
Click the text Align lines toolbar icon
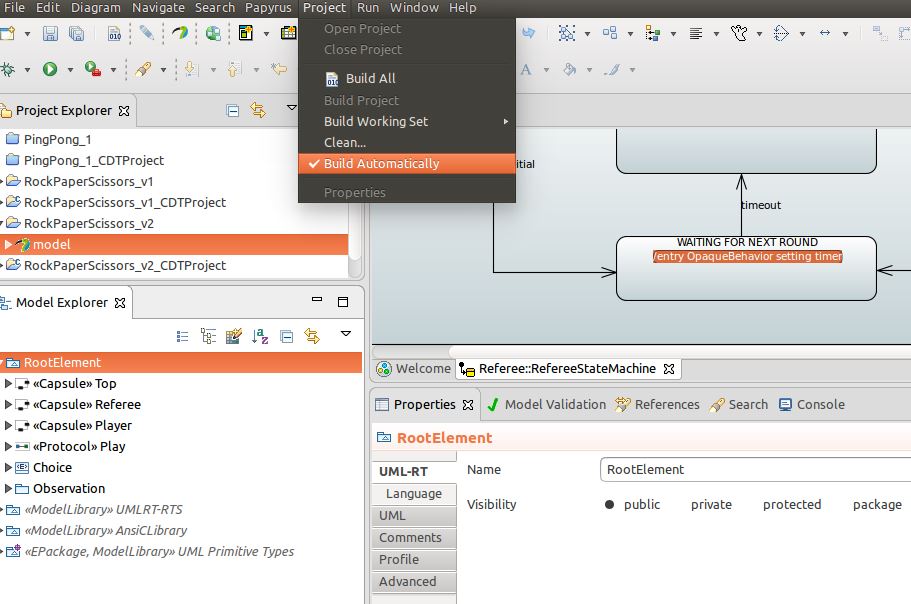(x=695, y=33)
